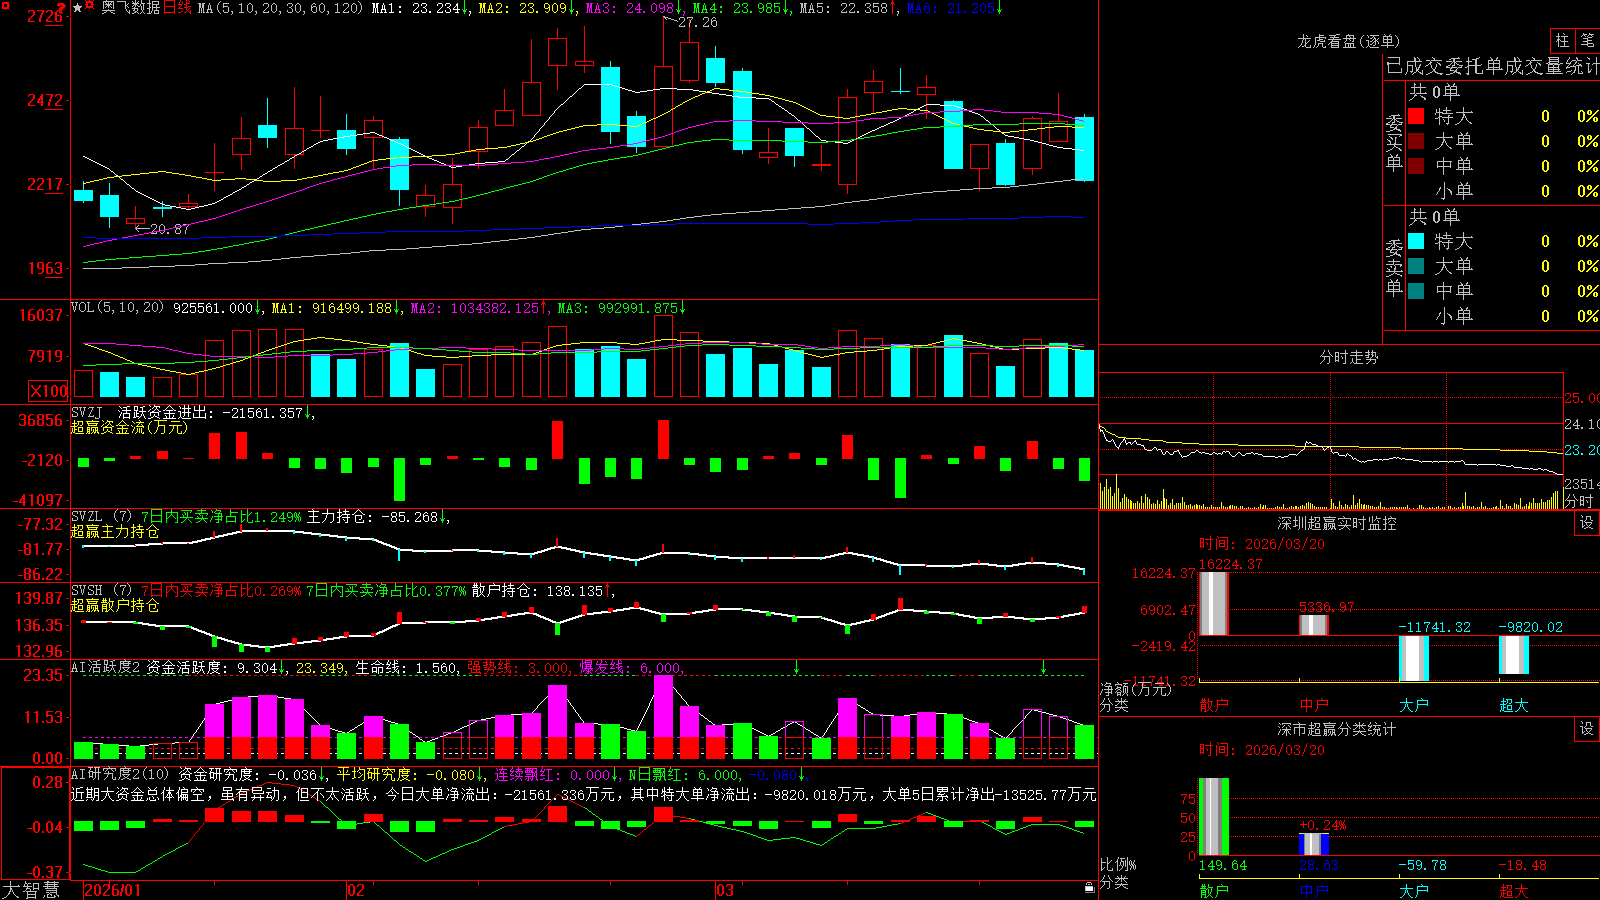1600x900 pixels.
Task: Click the 深市超赢分类统计 panel title
Action: click(x=1336, y=729)
